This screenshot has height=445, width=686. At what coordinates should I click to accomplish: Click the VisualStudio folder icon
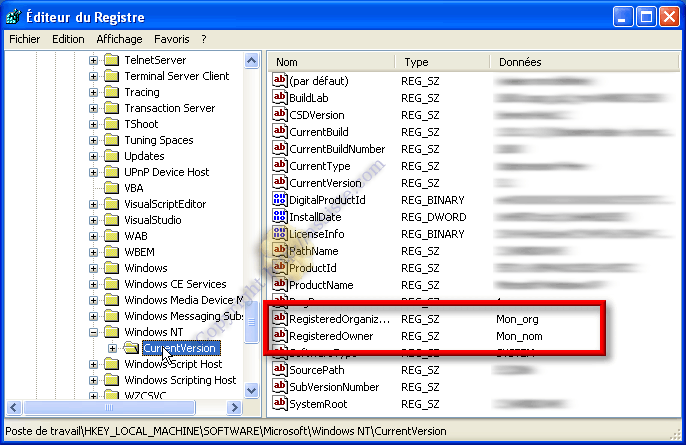(112, 220)
